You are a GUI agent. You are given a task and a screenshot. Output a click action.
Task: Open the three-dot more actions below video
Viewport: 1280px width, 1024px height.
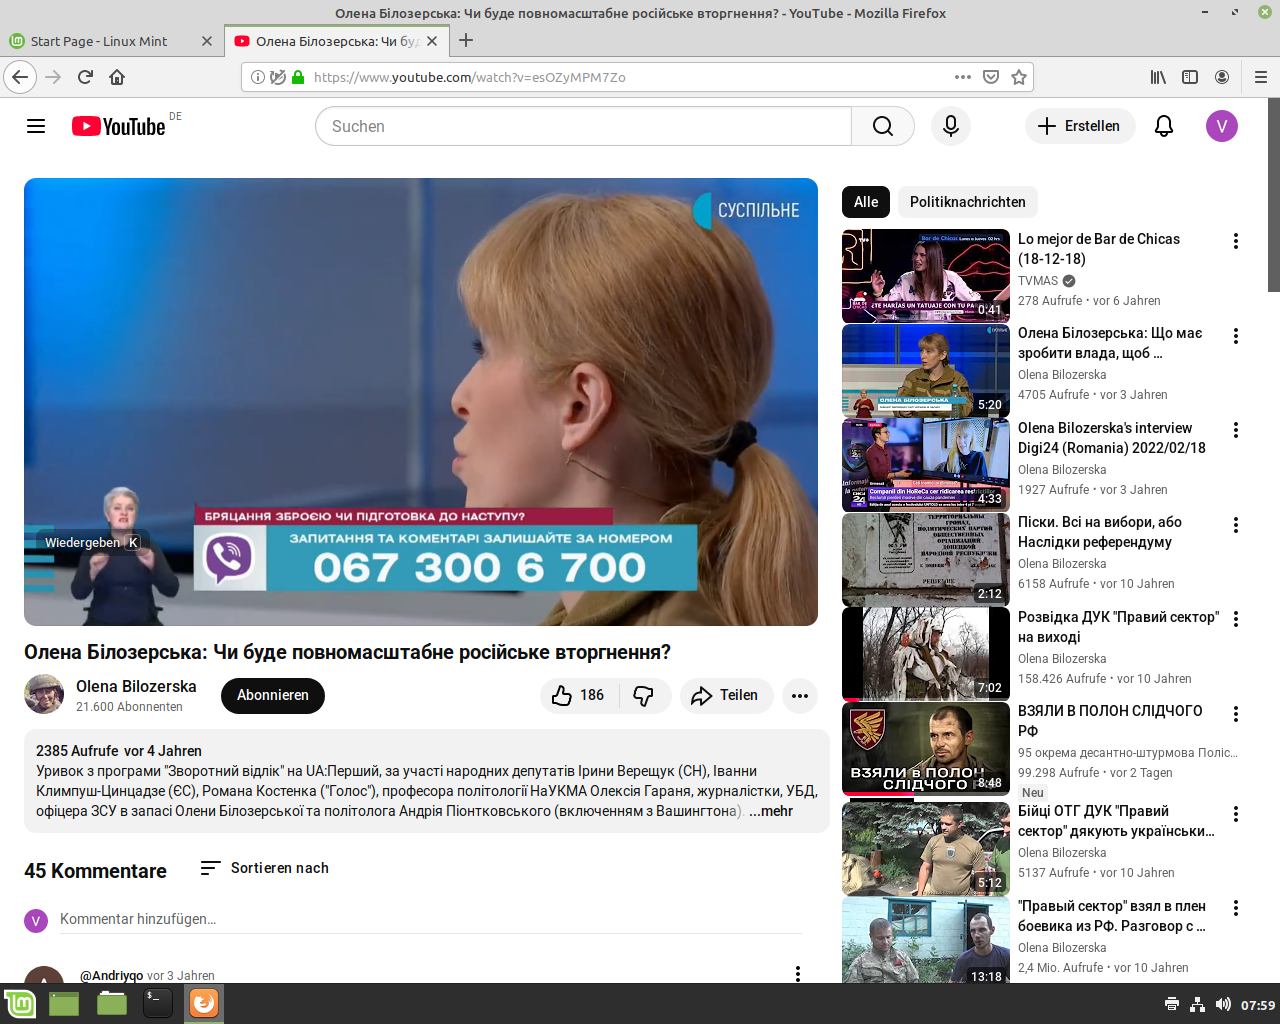(800, 695)
